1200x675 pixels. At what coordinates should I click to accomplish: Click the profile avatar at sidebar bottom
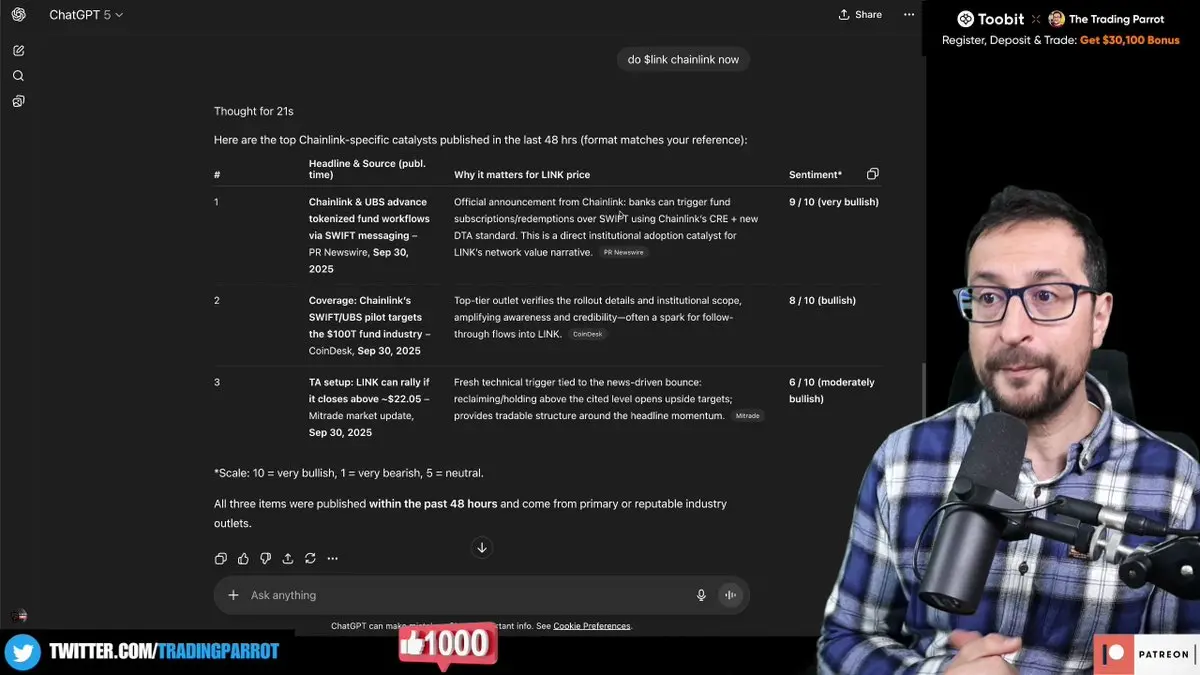coord(19,616)
